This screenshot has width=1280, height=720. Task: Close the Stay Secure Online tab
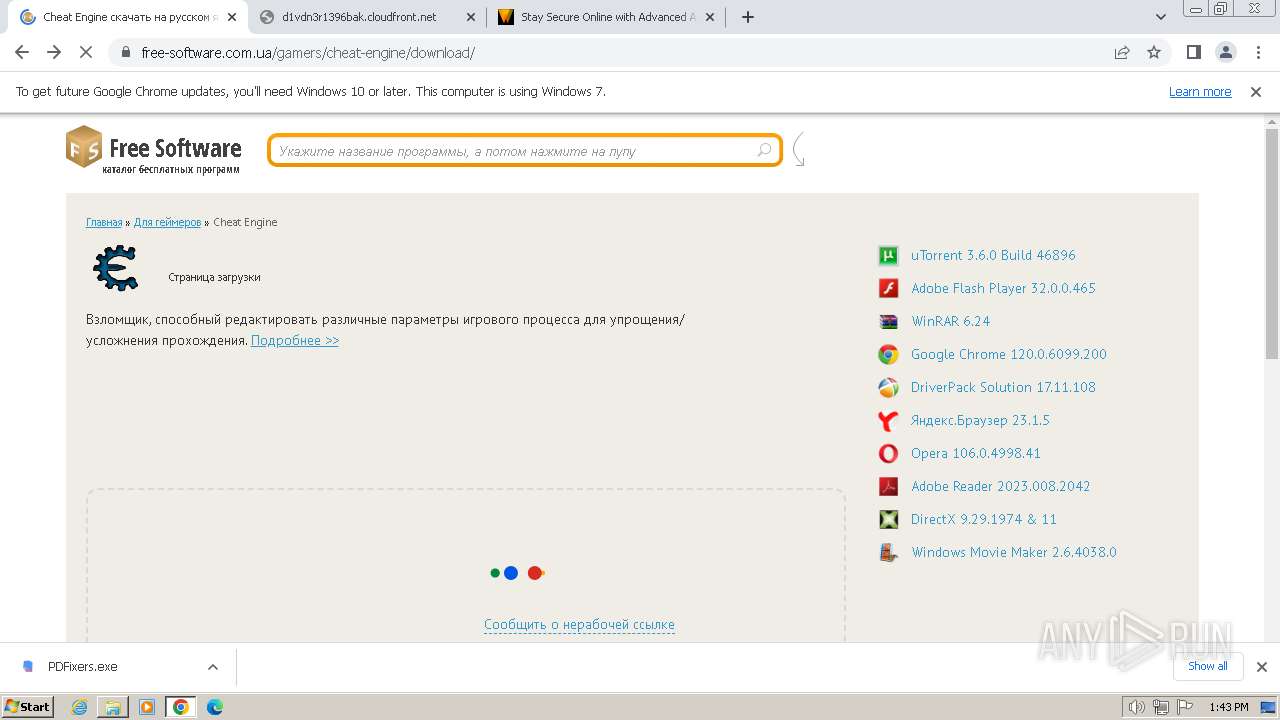710,17
